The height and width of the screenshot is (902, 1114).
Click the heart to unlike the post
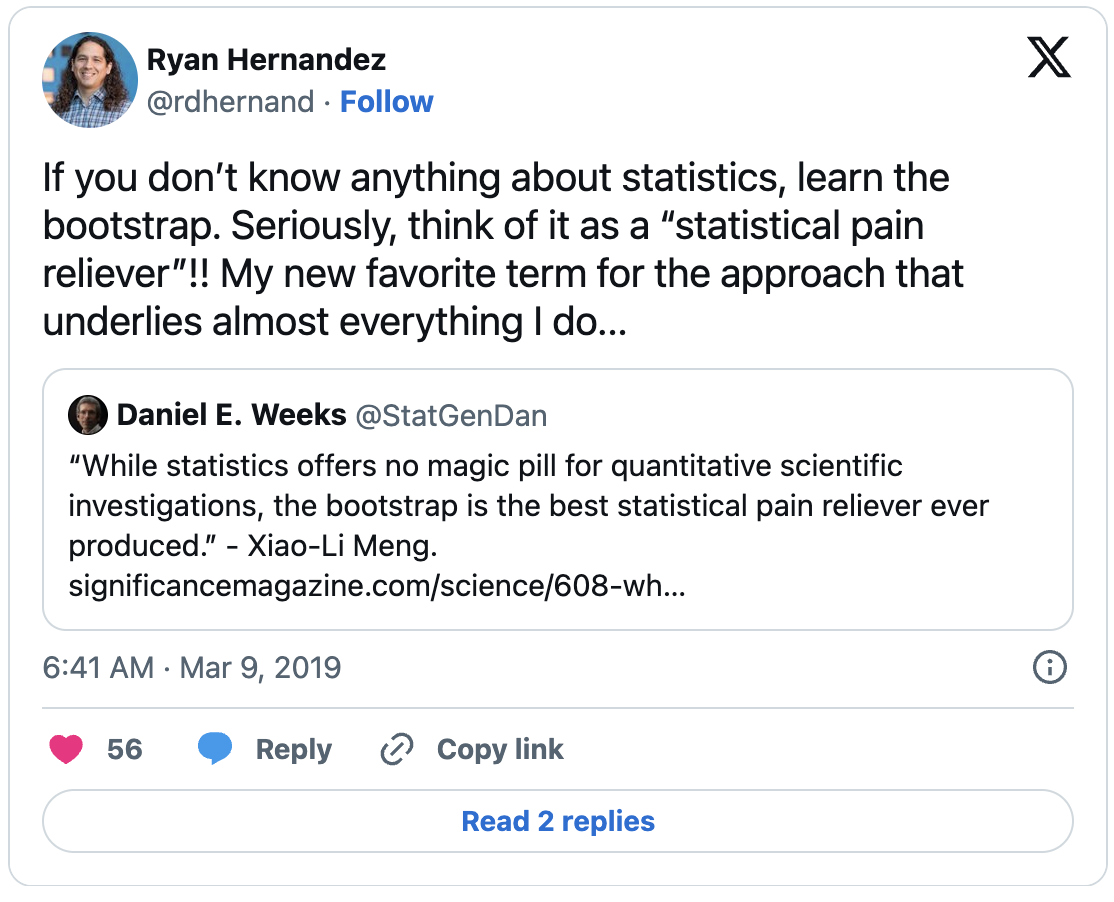[66, 749]
